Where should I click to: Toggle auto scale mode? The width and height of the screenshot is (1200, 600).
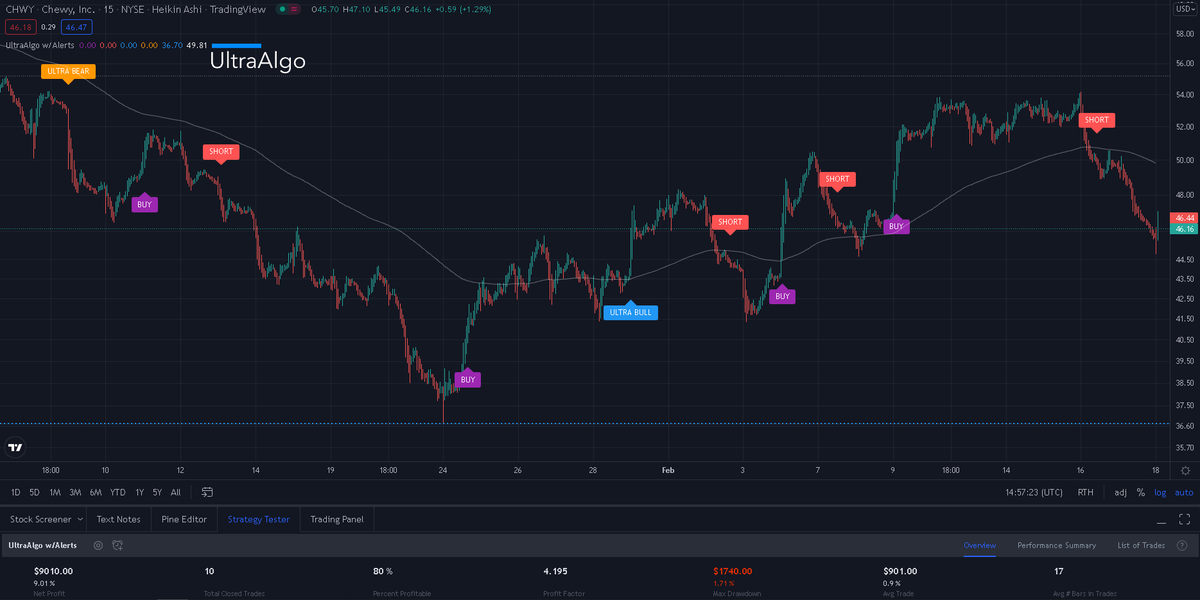pos(1184,492)
